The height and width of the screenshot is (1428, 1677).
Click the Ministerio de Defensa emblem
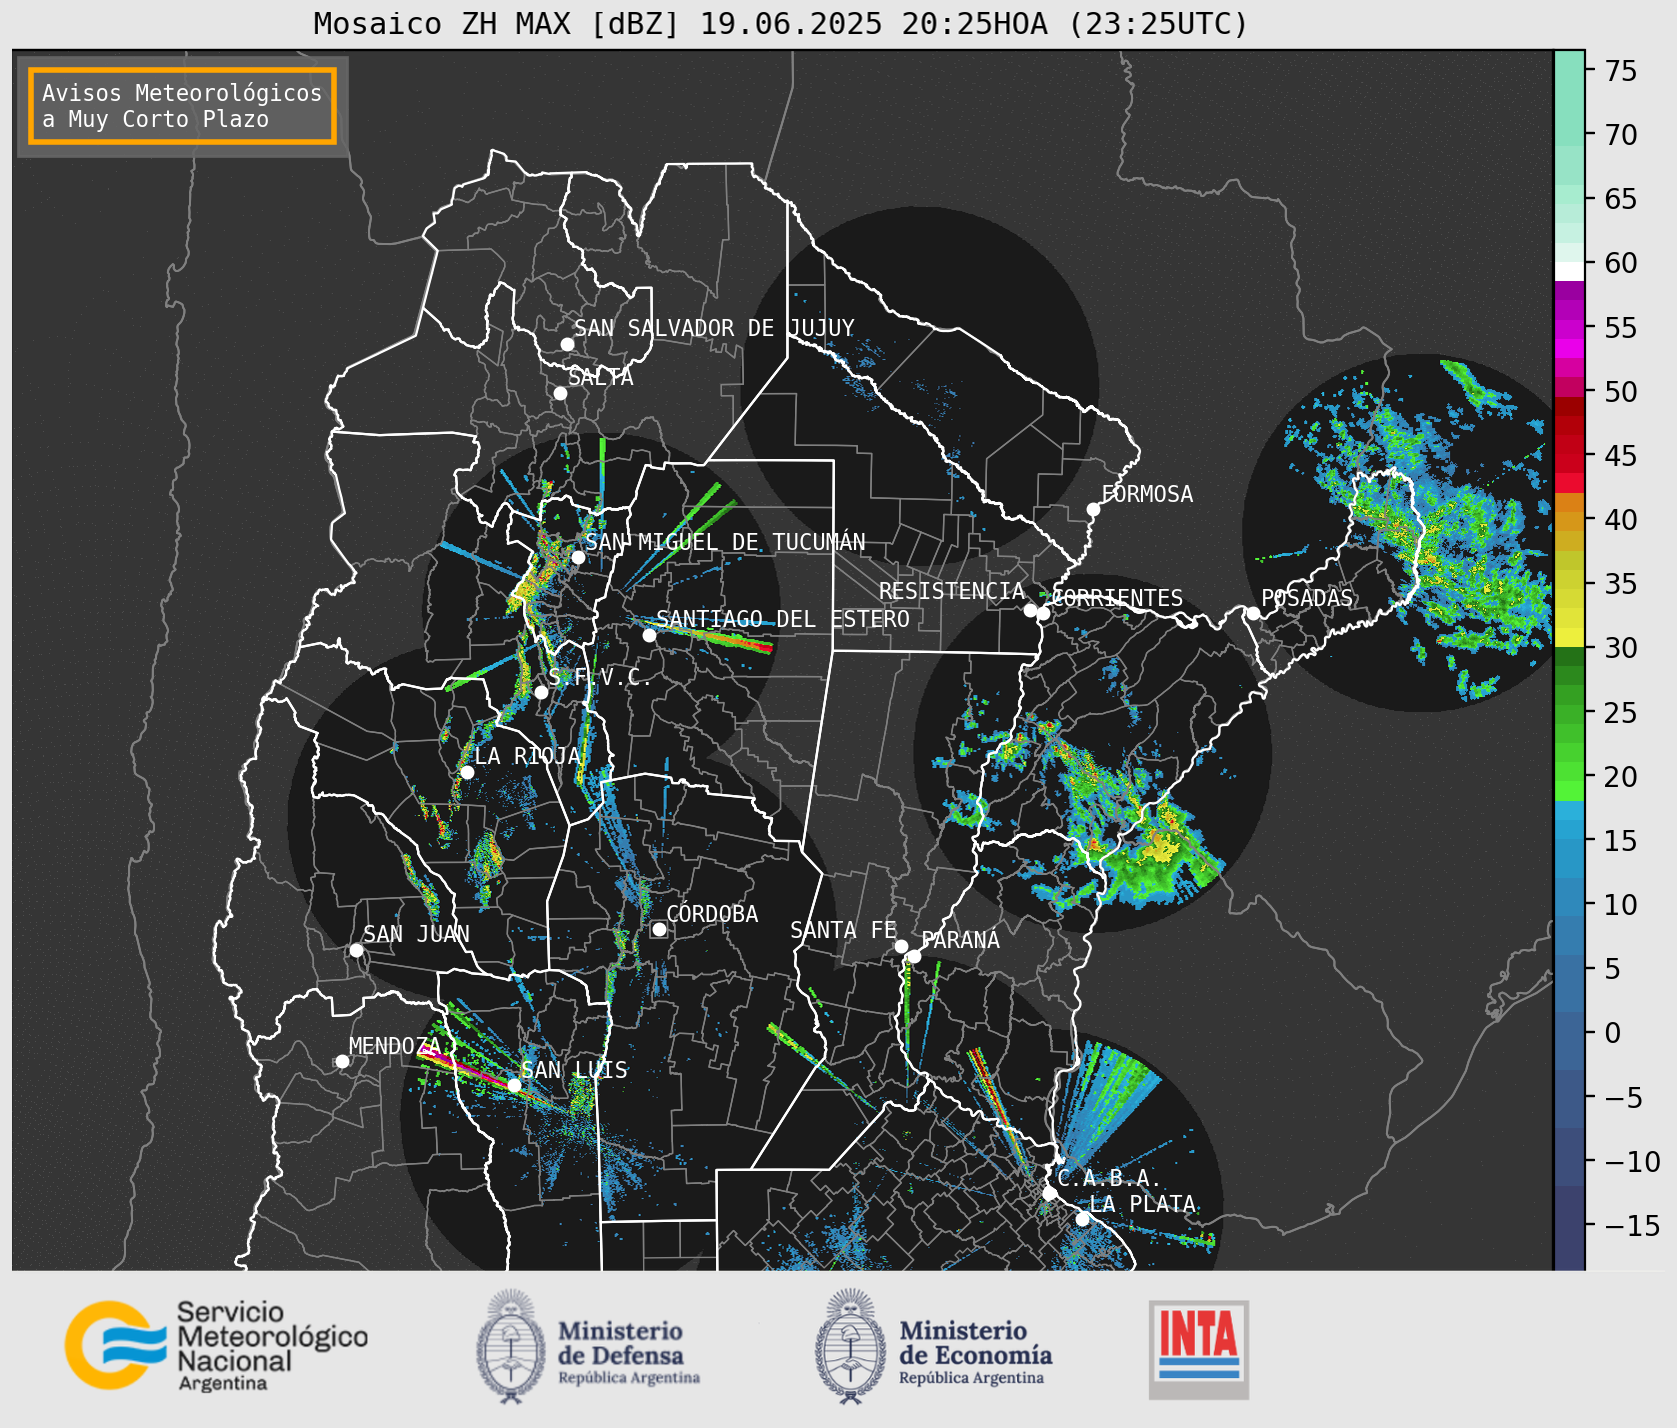click(x=511, y=1346)
